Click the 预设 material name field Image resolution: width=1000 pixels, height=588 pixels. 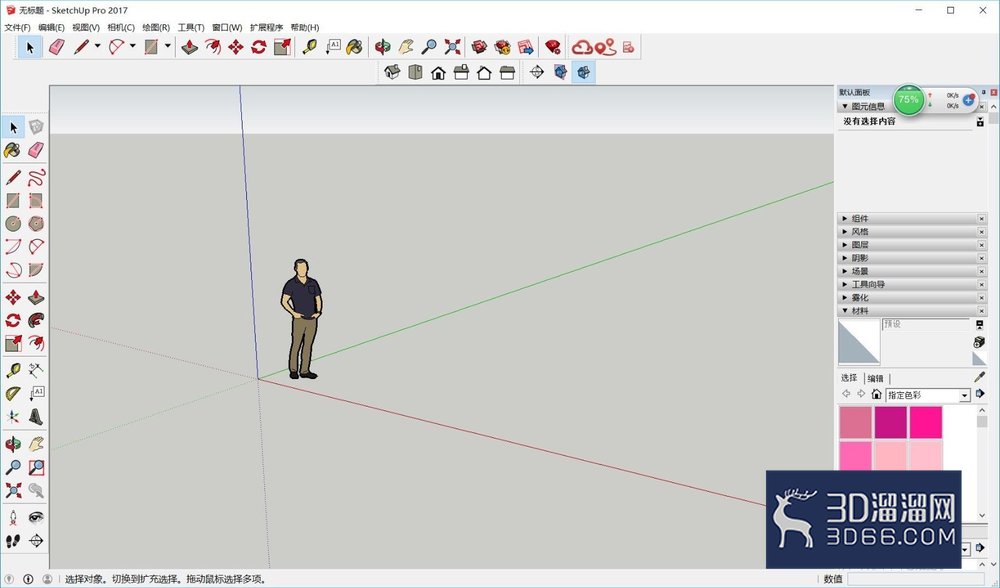pyautogui.click(x=926, y=324)
